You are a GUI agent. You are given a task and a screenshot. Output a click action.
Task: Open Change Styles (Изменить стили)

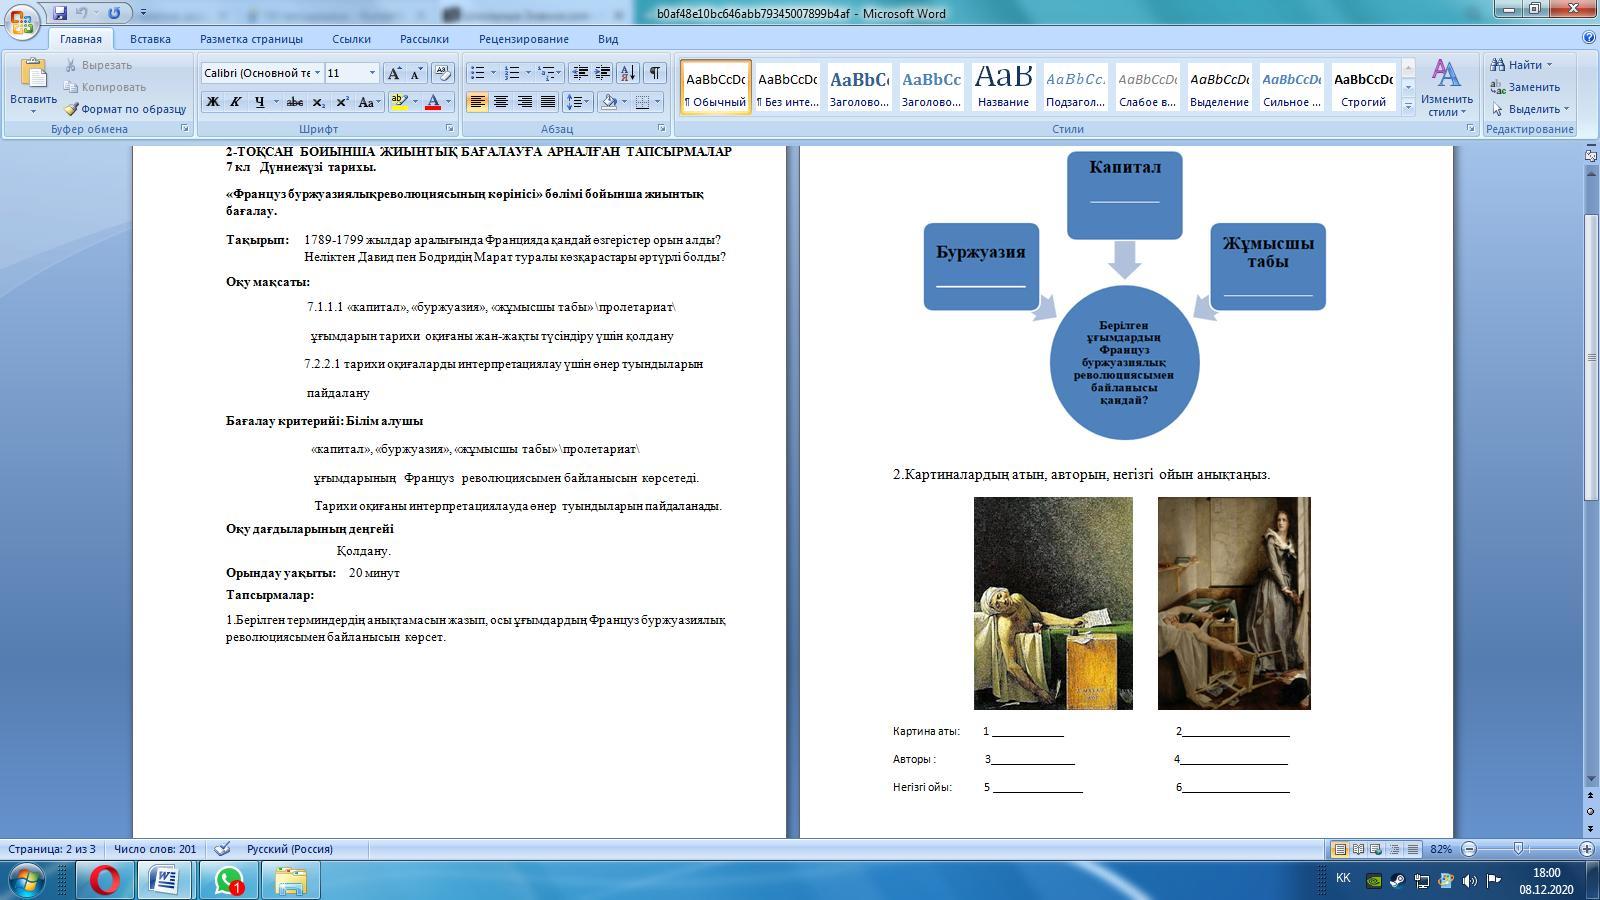pyautogui.click(x=1446, y=88)
